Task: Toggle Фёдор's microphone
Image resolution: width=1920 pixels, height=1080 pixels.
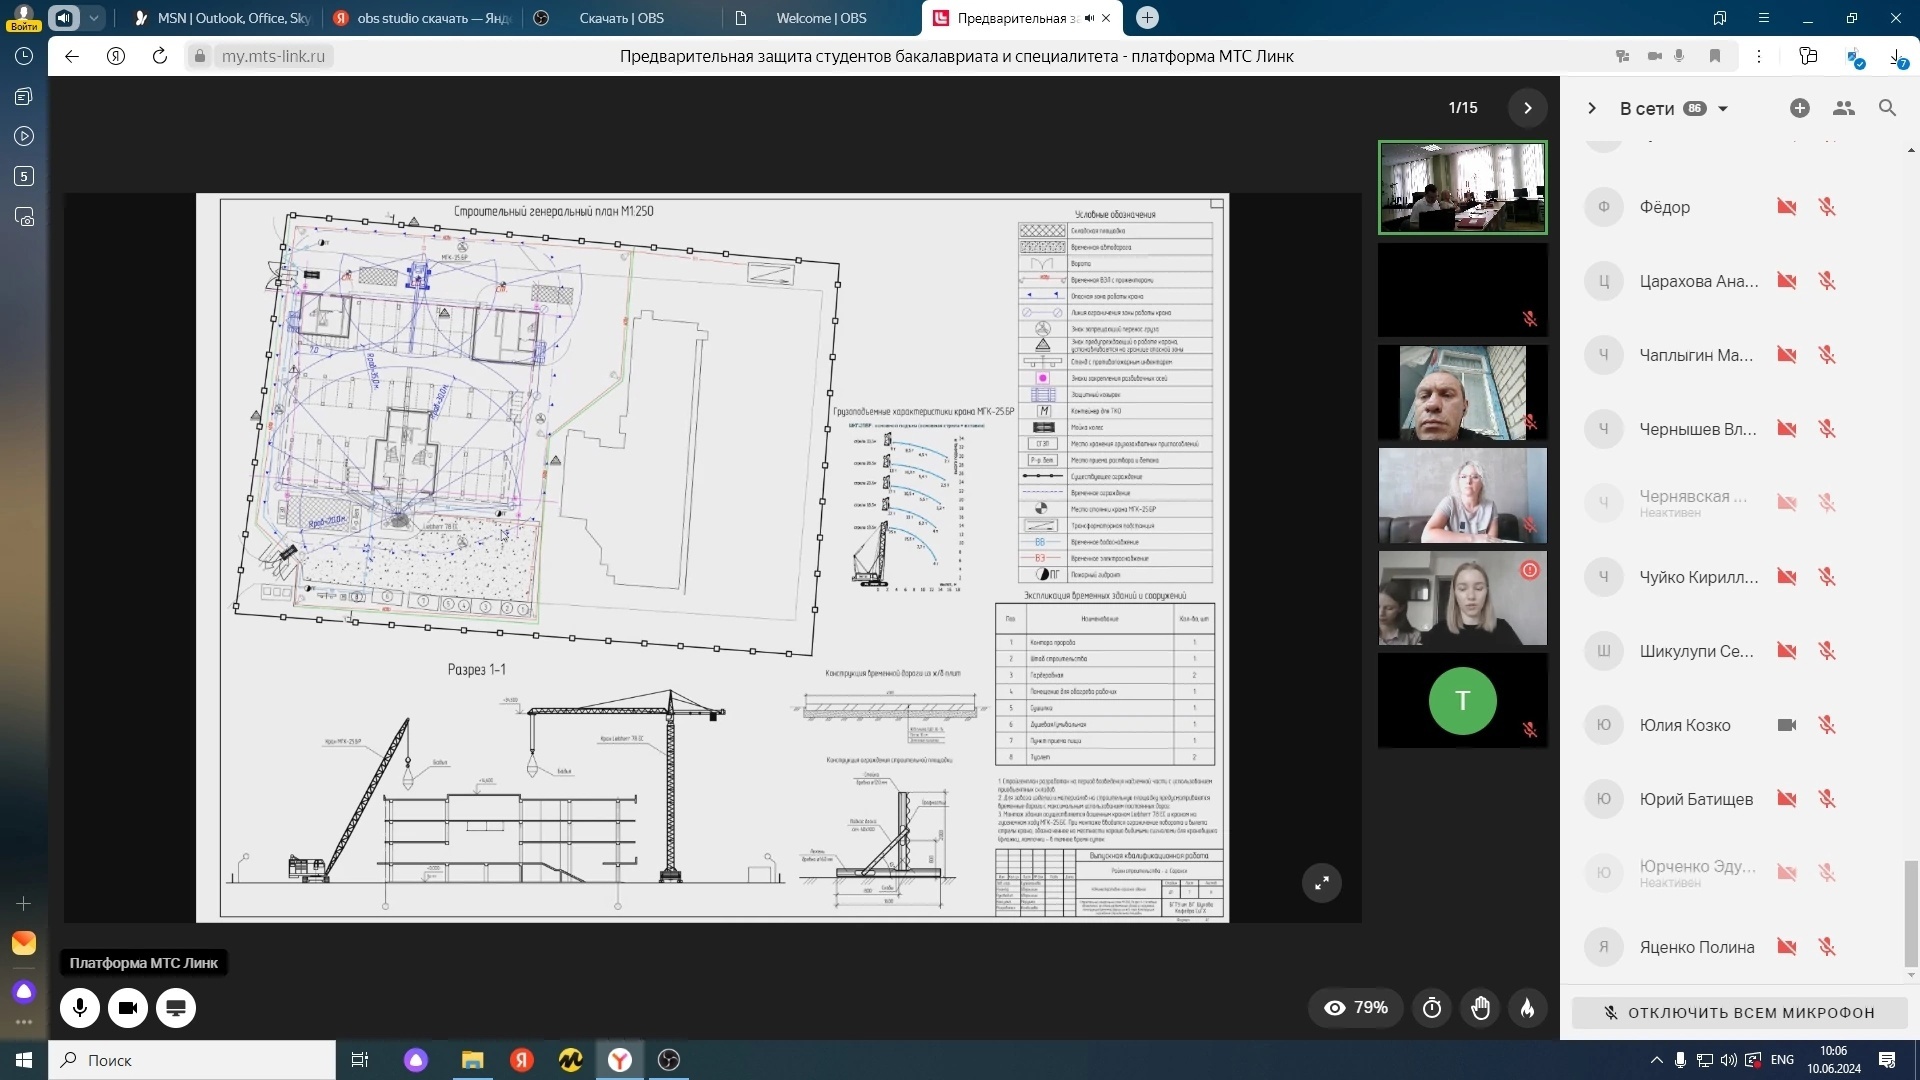Action: 1827,207
